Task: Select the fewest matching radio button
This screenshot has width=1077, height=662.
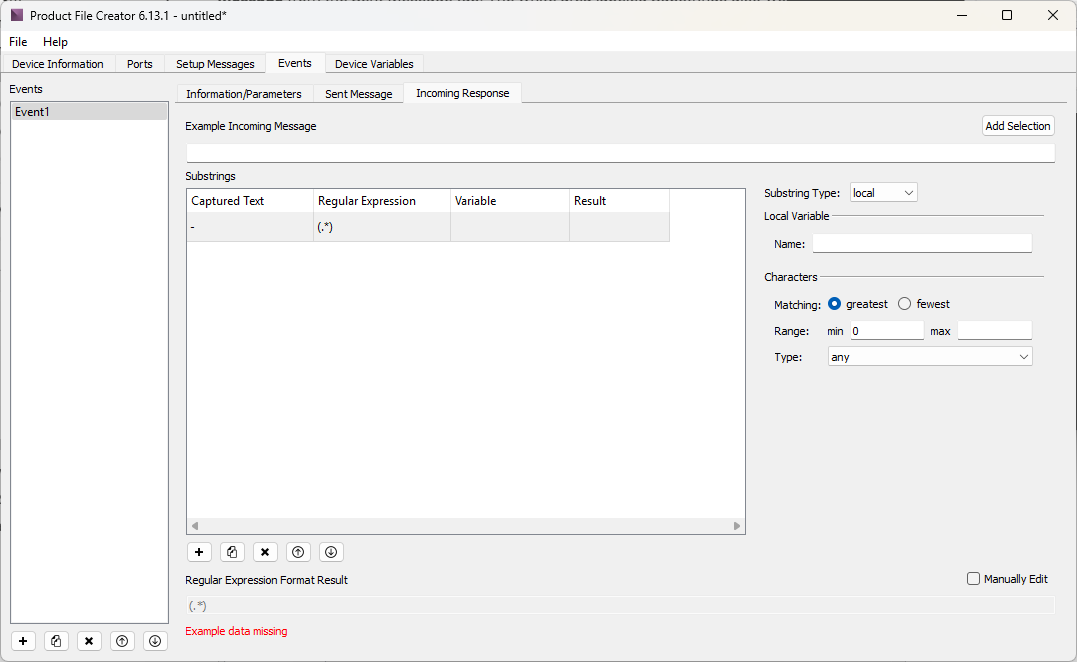Action: click(905, 304)
